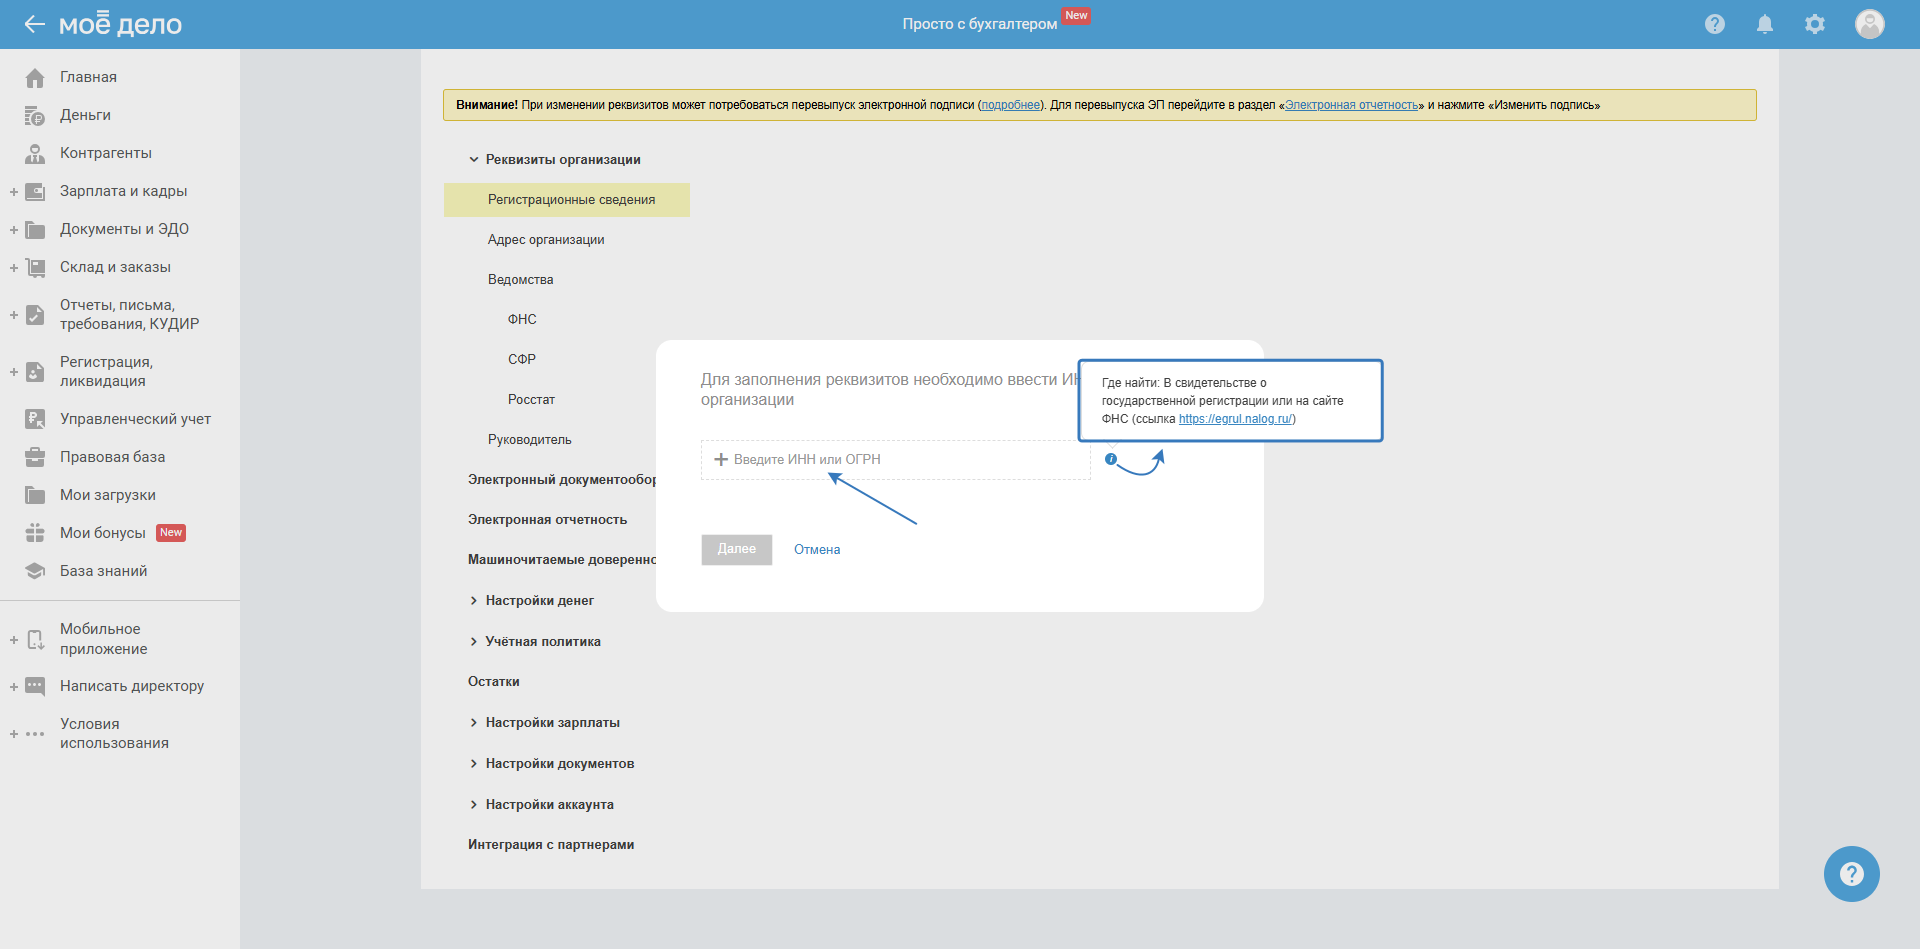Click the Управленческий учет icon

[x=35, y=419]
